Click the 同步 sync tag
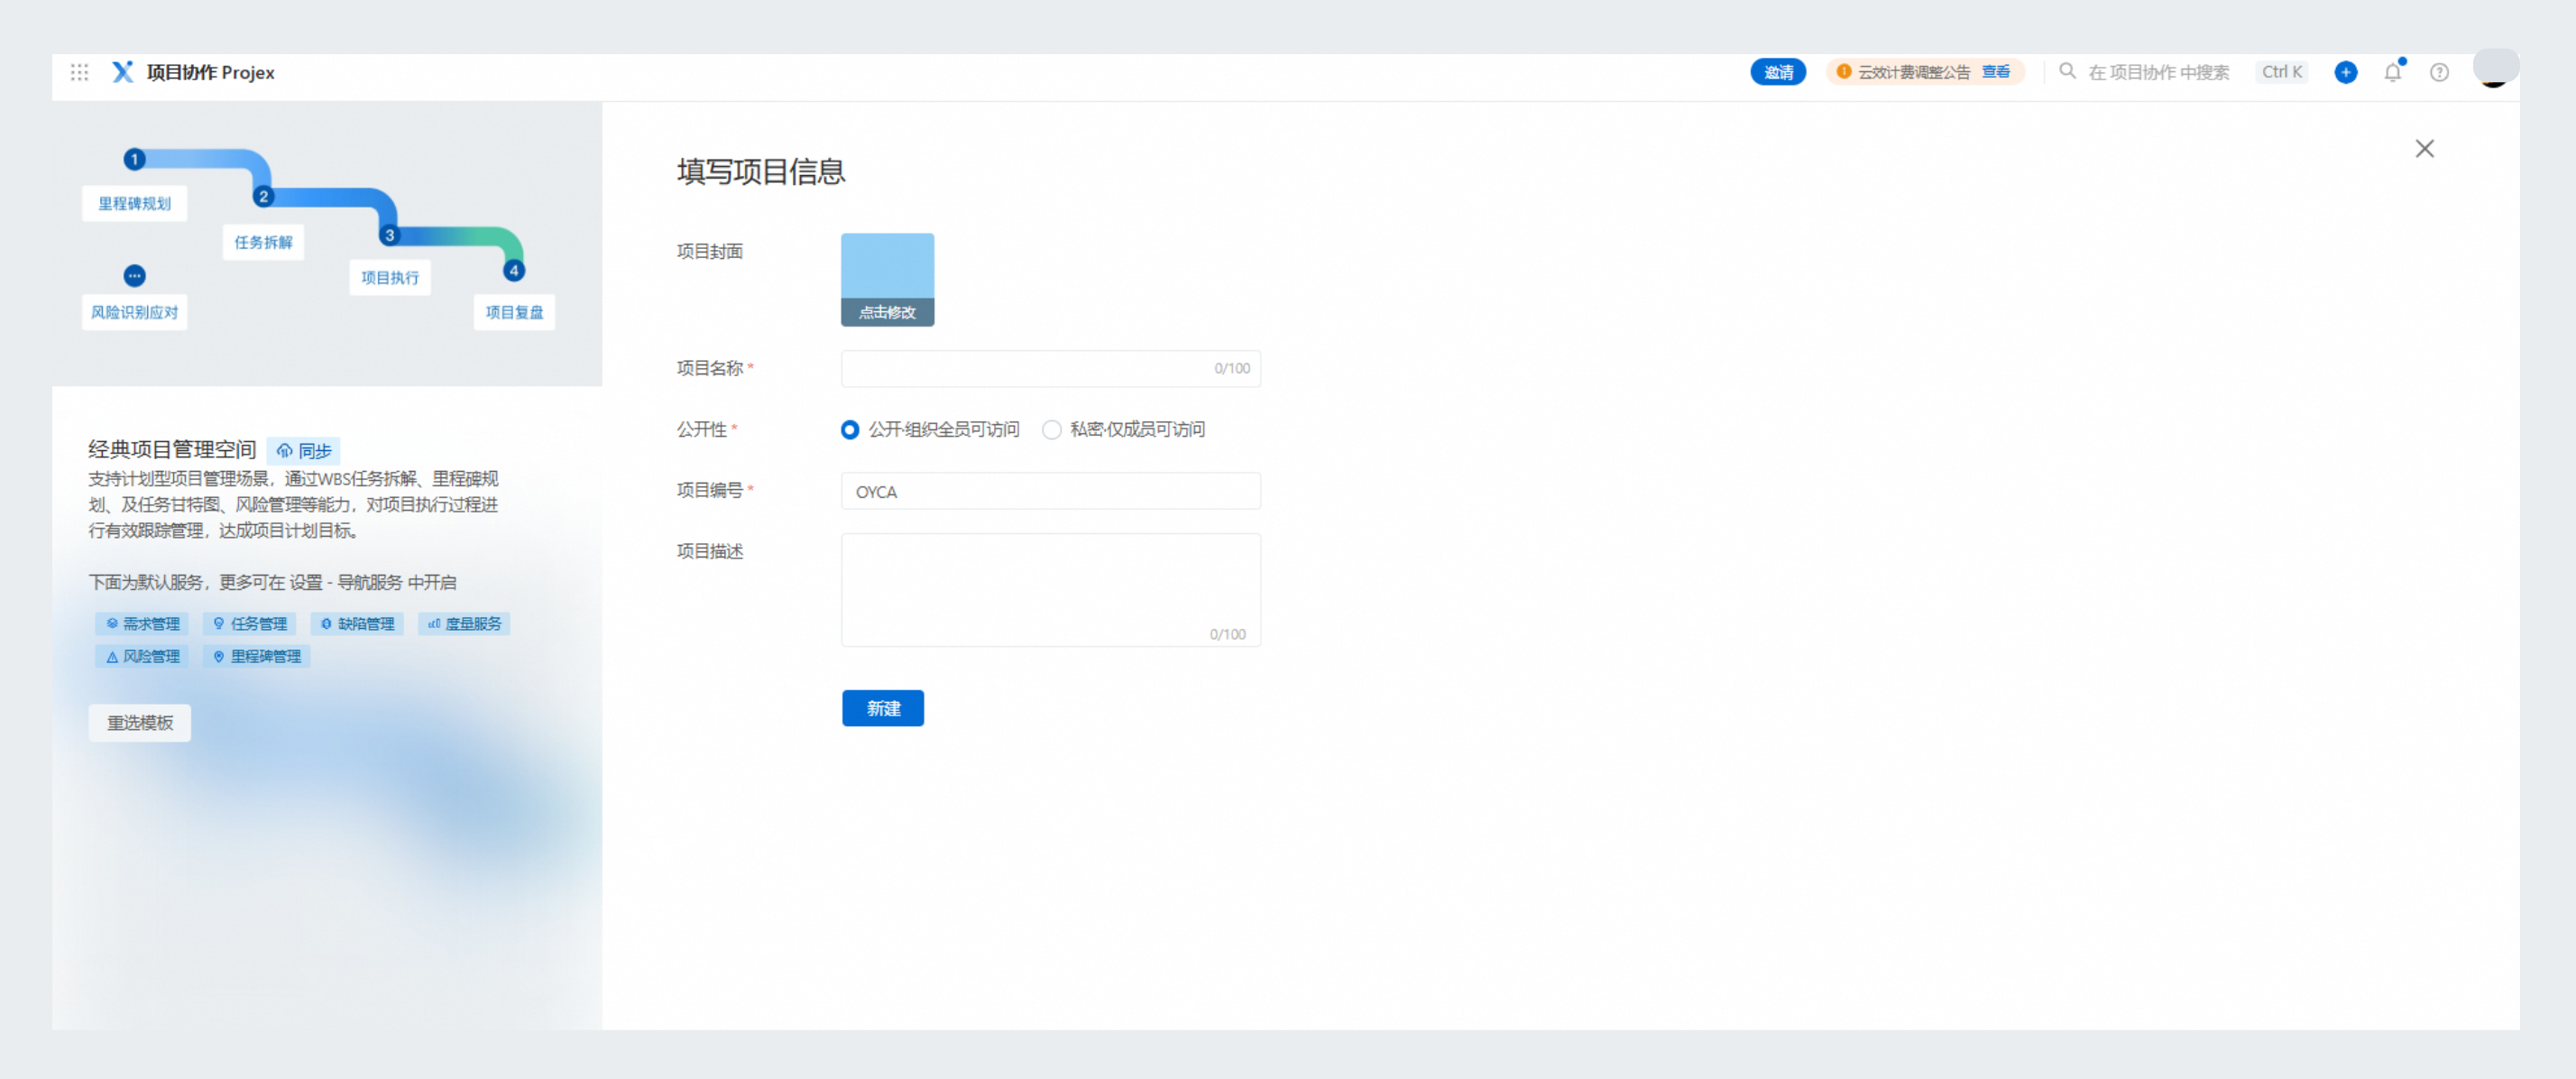 tap(304, 451)
